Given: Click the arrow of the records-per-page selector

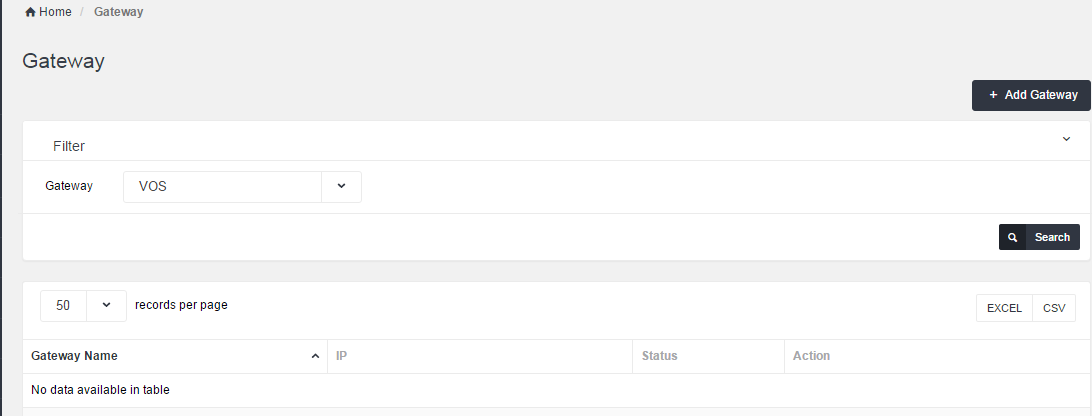Looking at the screenshot, I should tap(106, 305).
